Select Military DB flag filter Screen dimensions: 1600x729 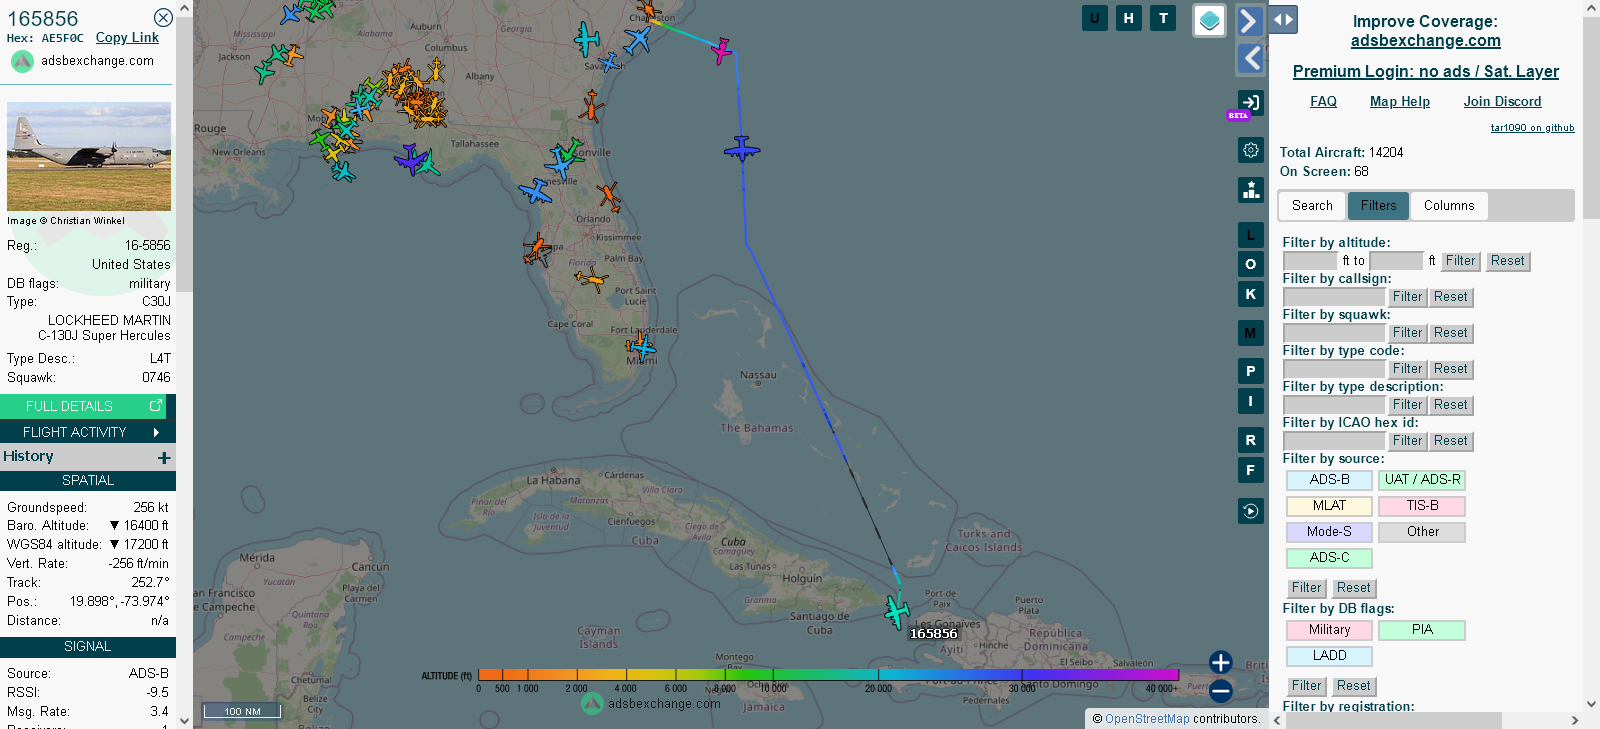1329,630
